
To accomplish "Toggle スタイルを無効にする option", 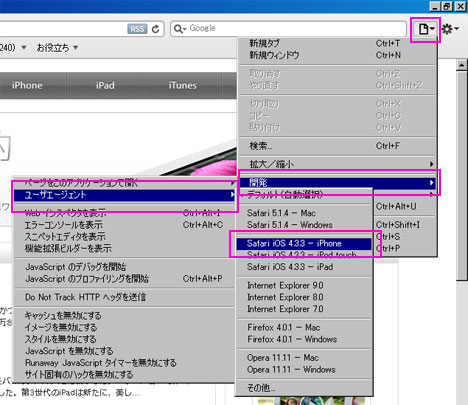I will tap(125, 339).
